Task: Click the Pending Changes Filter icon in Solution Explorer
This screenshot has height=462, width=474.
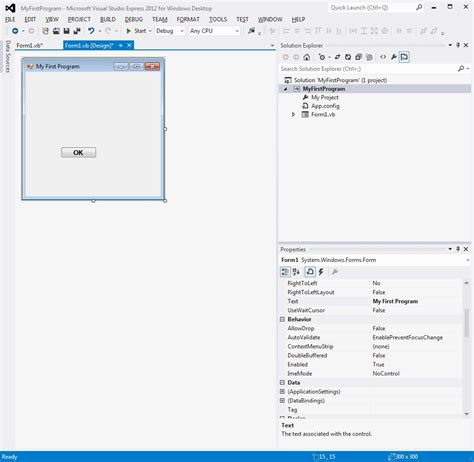Action: (x=322, y=57)
